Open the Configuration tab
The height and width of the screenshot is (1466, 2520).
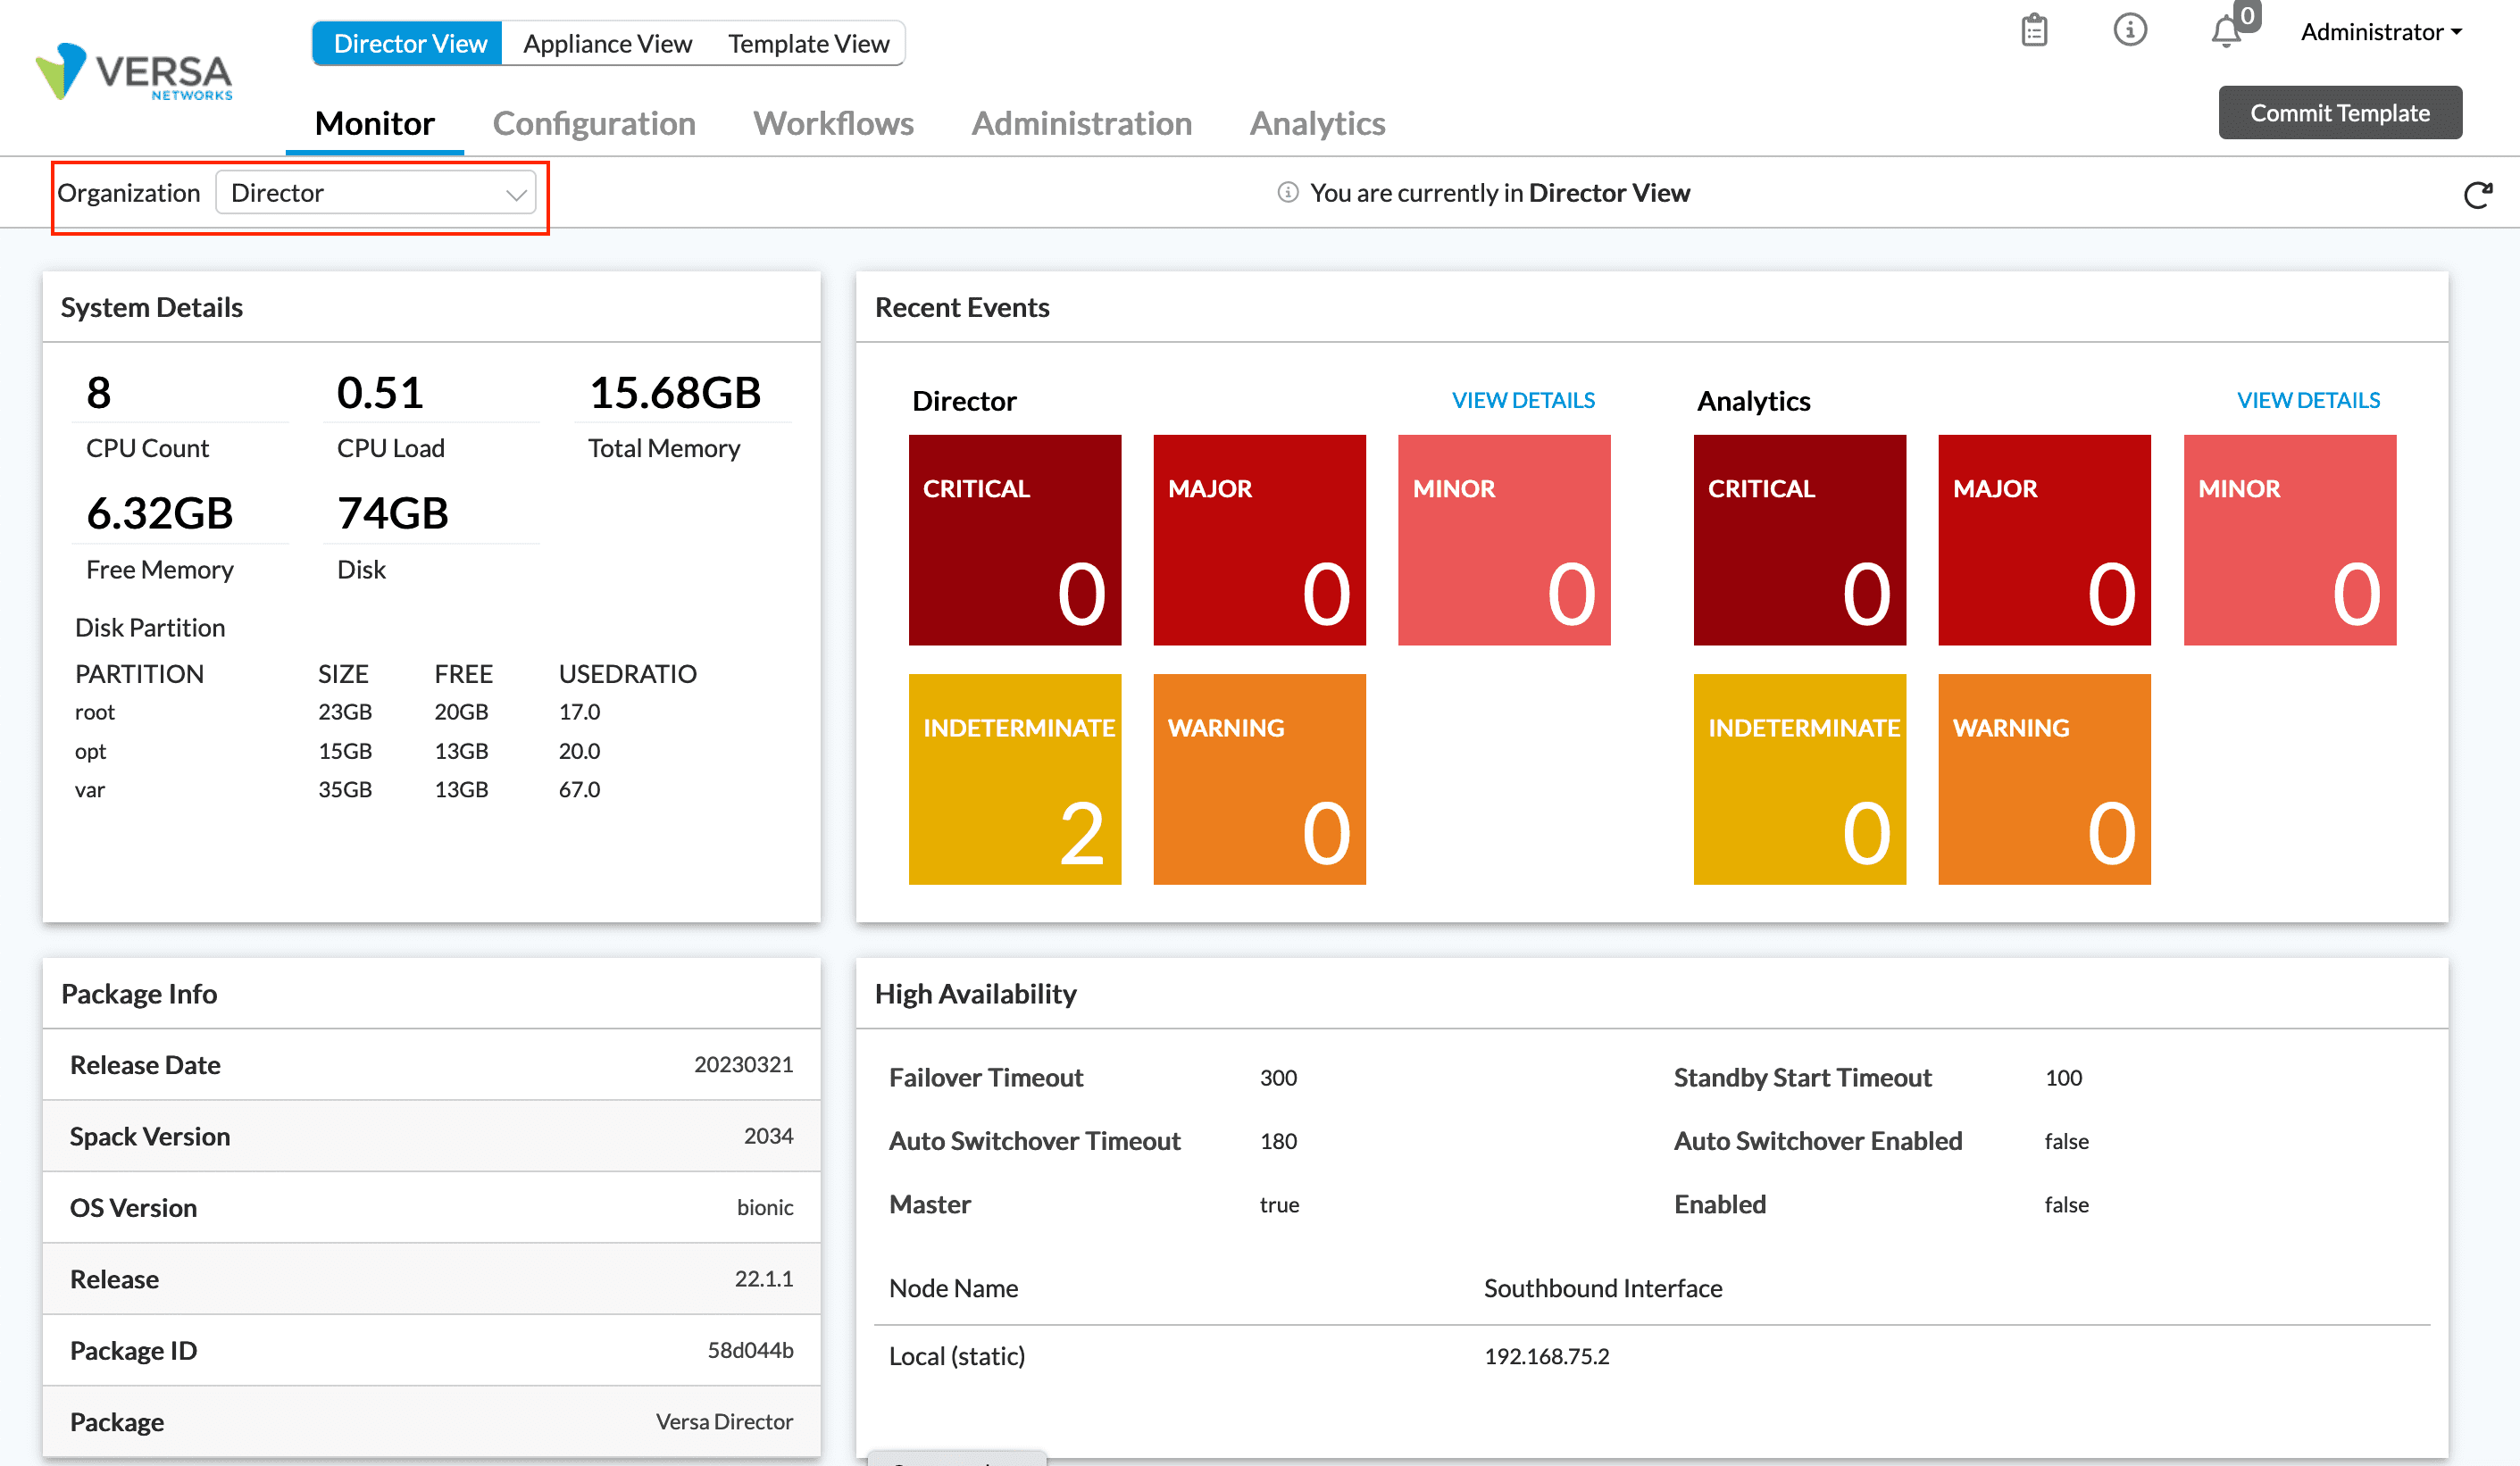[594, 123]
